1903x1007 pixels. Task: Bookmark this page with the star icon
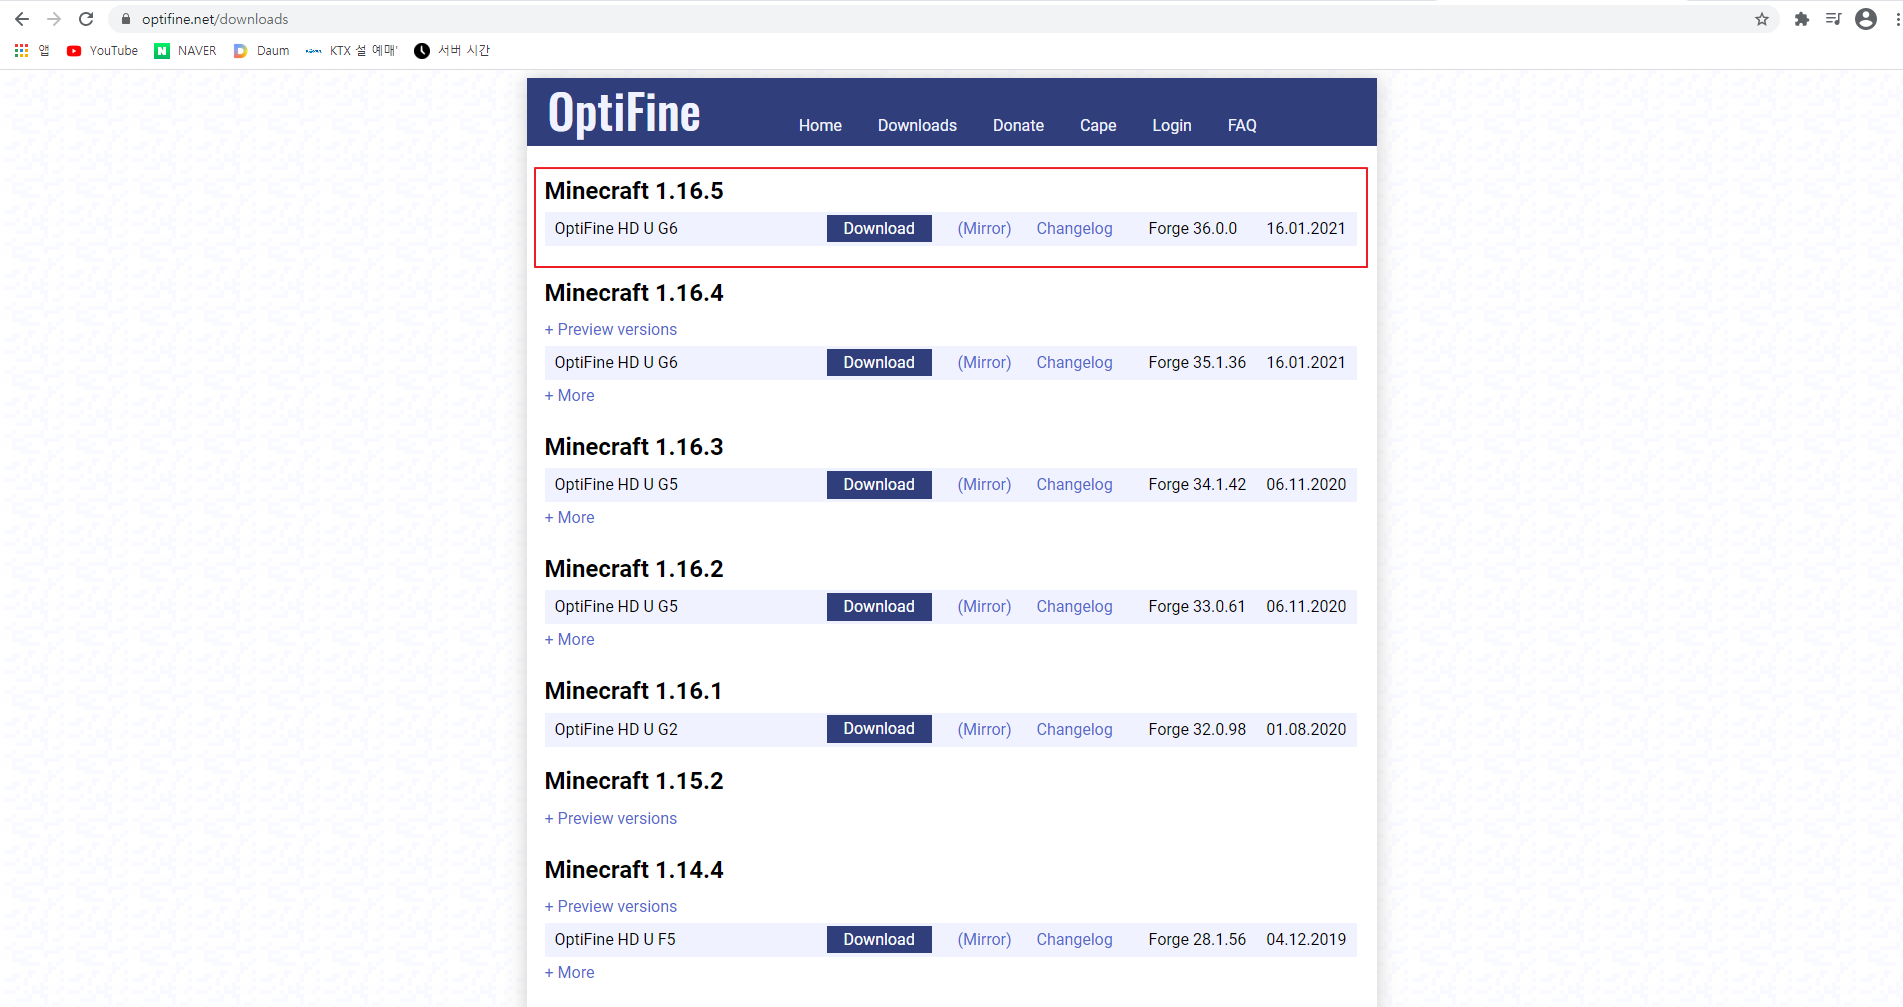1762,19
